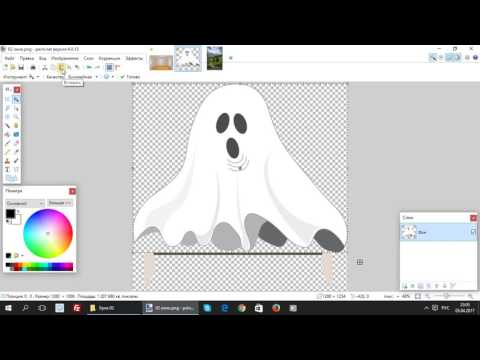Toggle the rulers button
This screenshot has width=480, height=360.
coord(118,67)
